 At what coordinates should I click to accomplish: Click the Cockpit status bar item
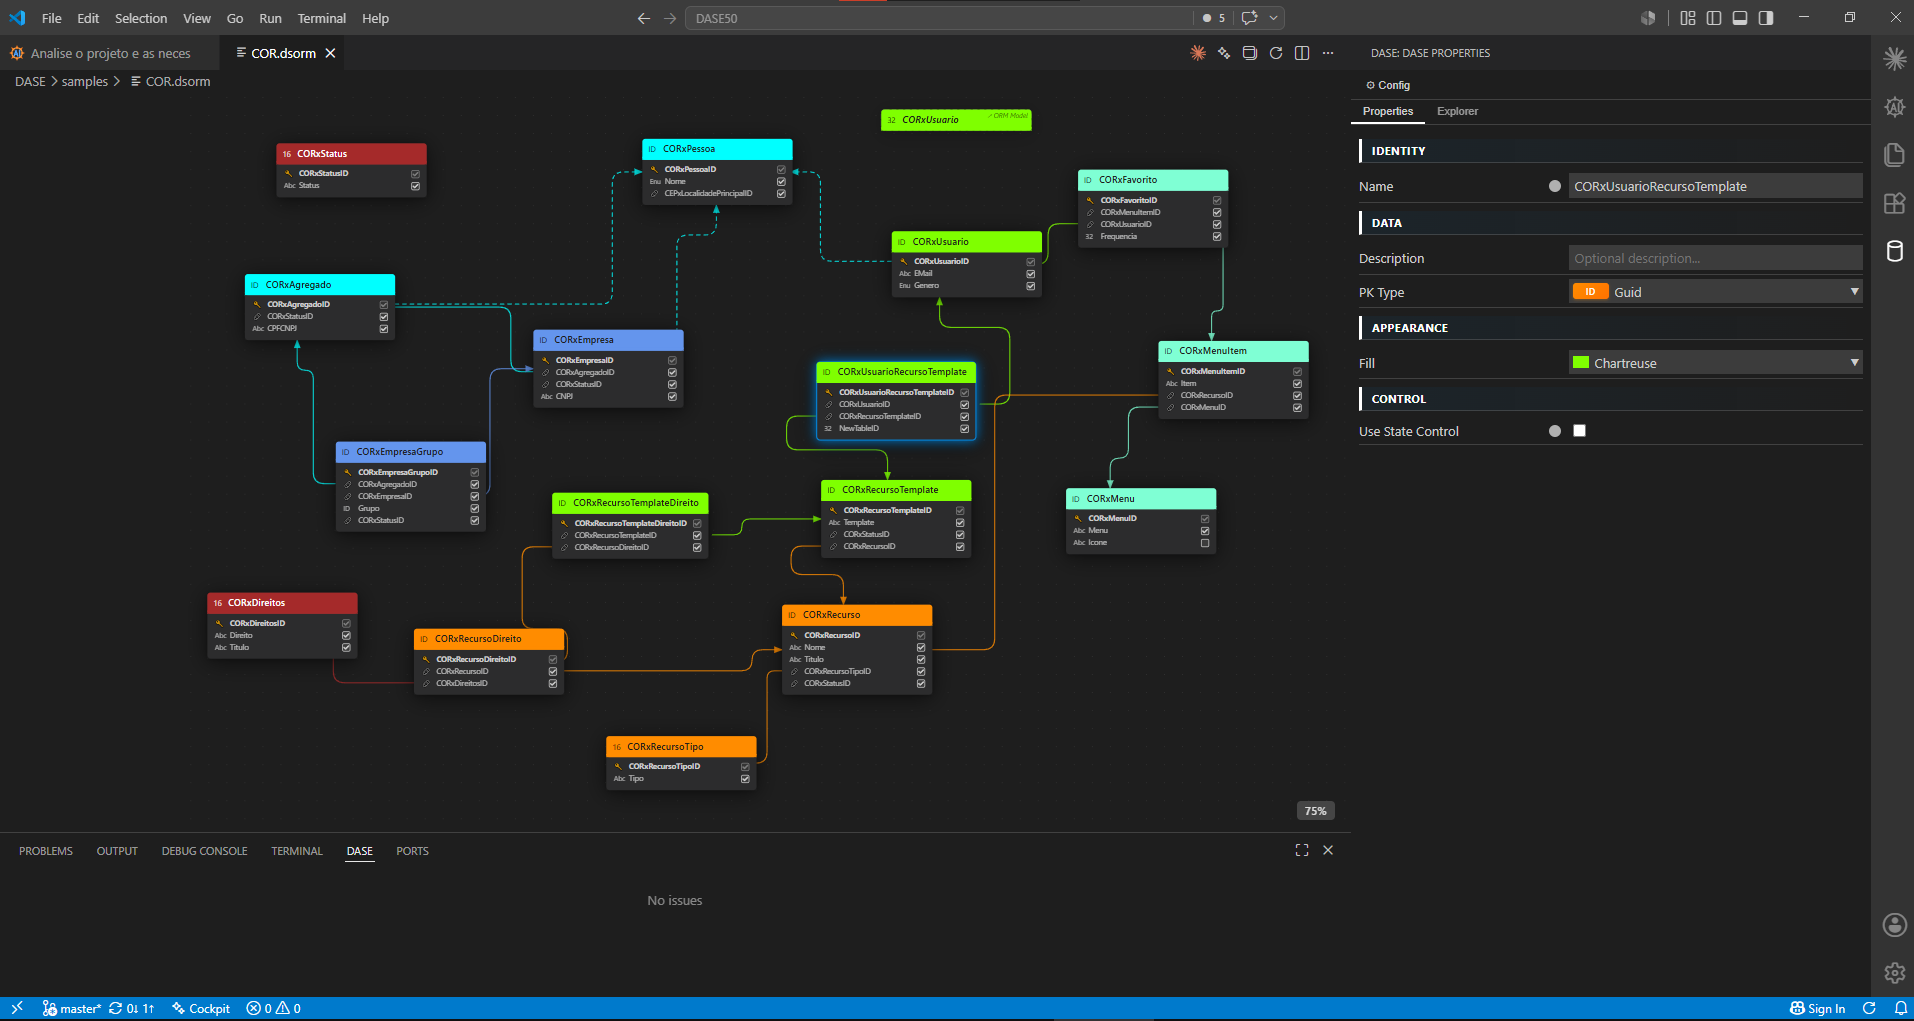click(x=201, y=1008)
